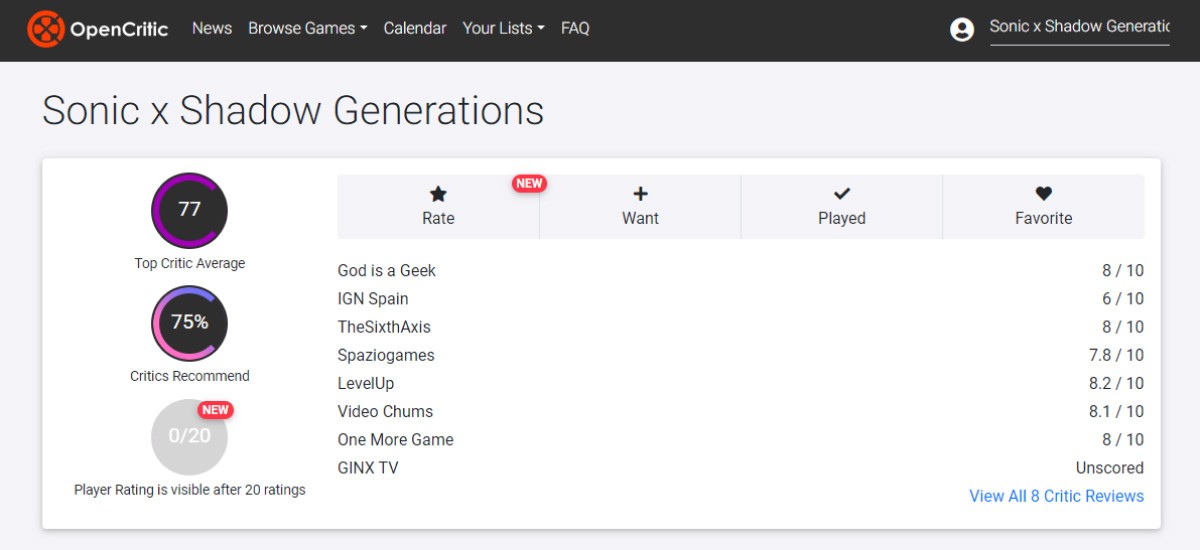Image resolution: width=1200 pixels, height=550 pixels.
Task: Add the game to Favorite
Action: 1044,207
